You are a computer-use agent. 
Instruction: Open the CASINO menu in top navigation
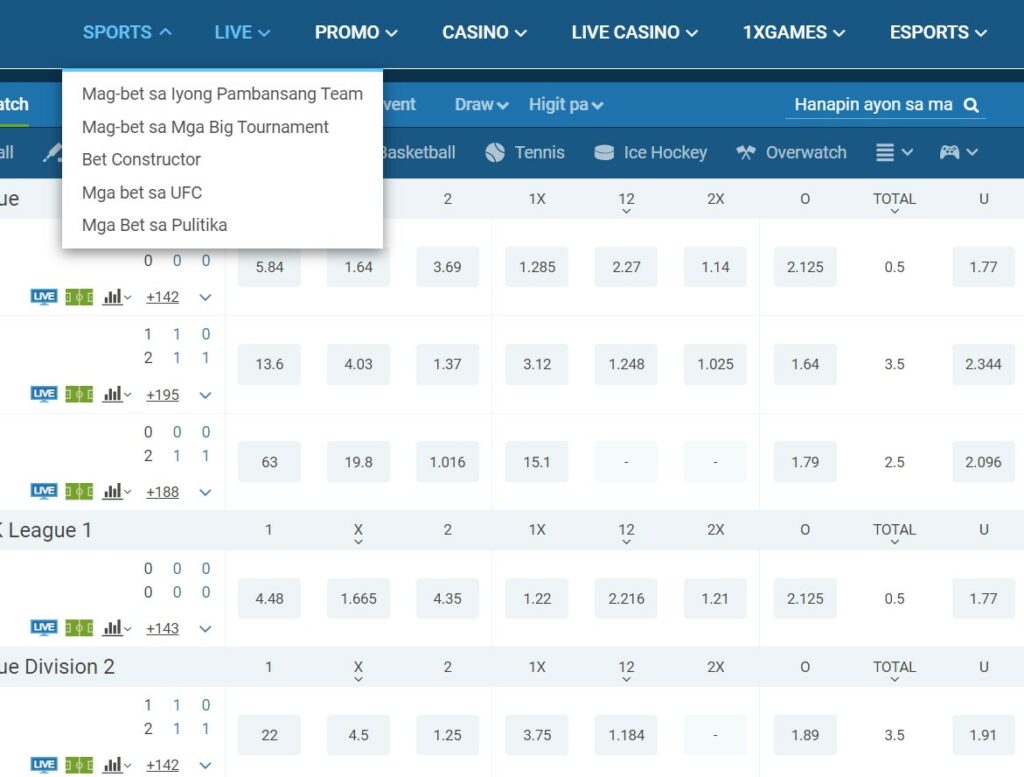[x=484, y=33]
